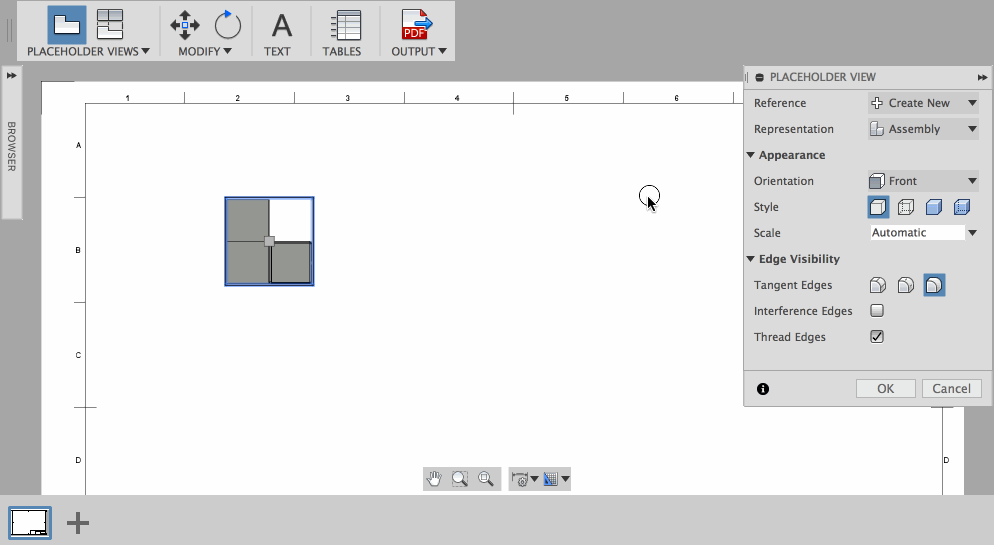994x545 pixels.
Task: Select the sheet thumbnail at bottom
Action: tap(30, 523)
